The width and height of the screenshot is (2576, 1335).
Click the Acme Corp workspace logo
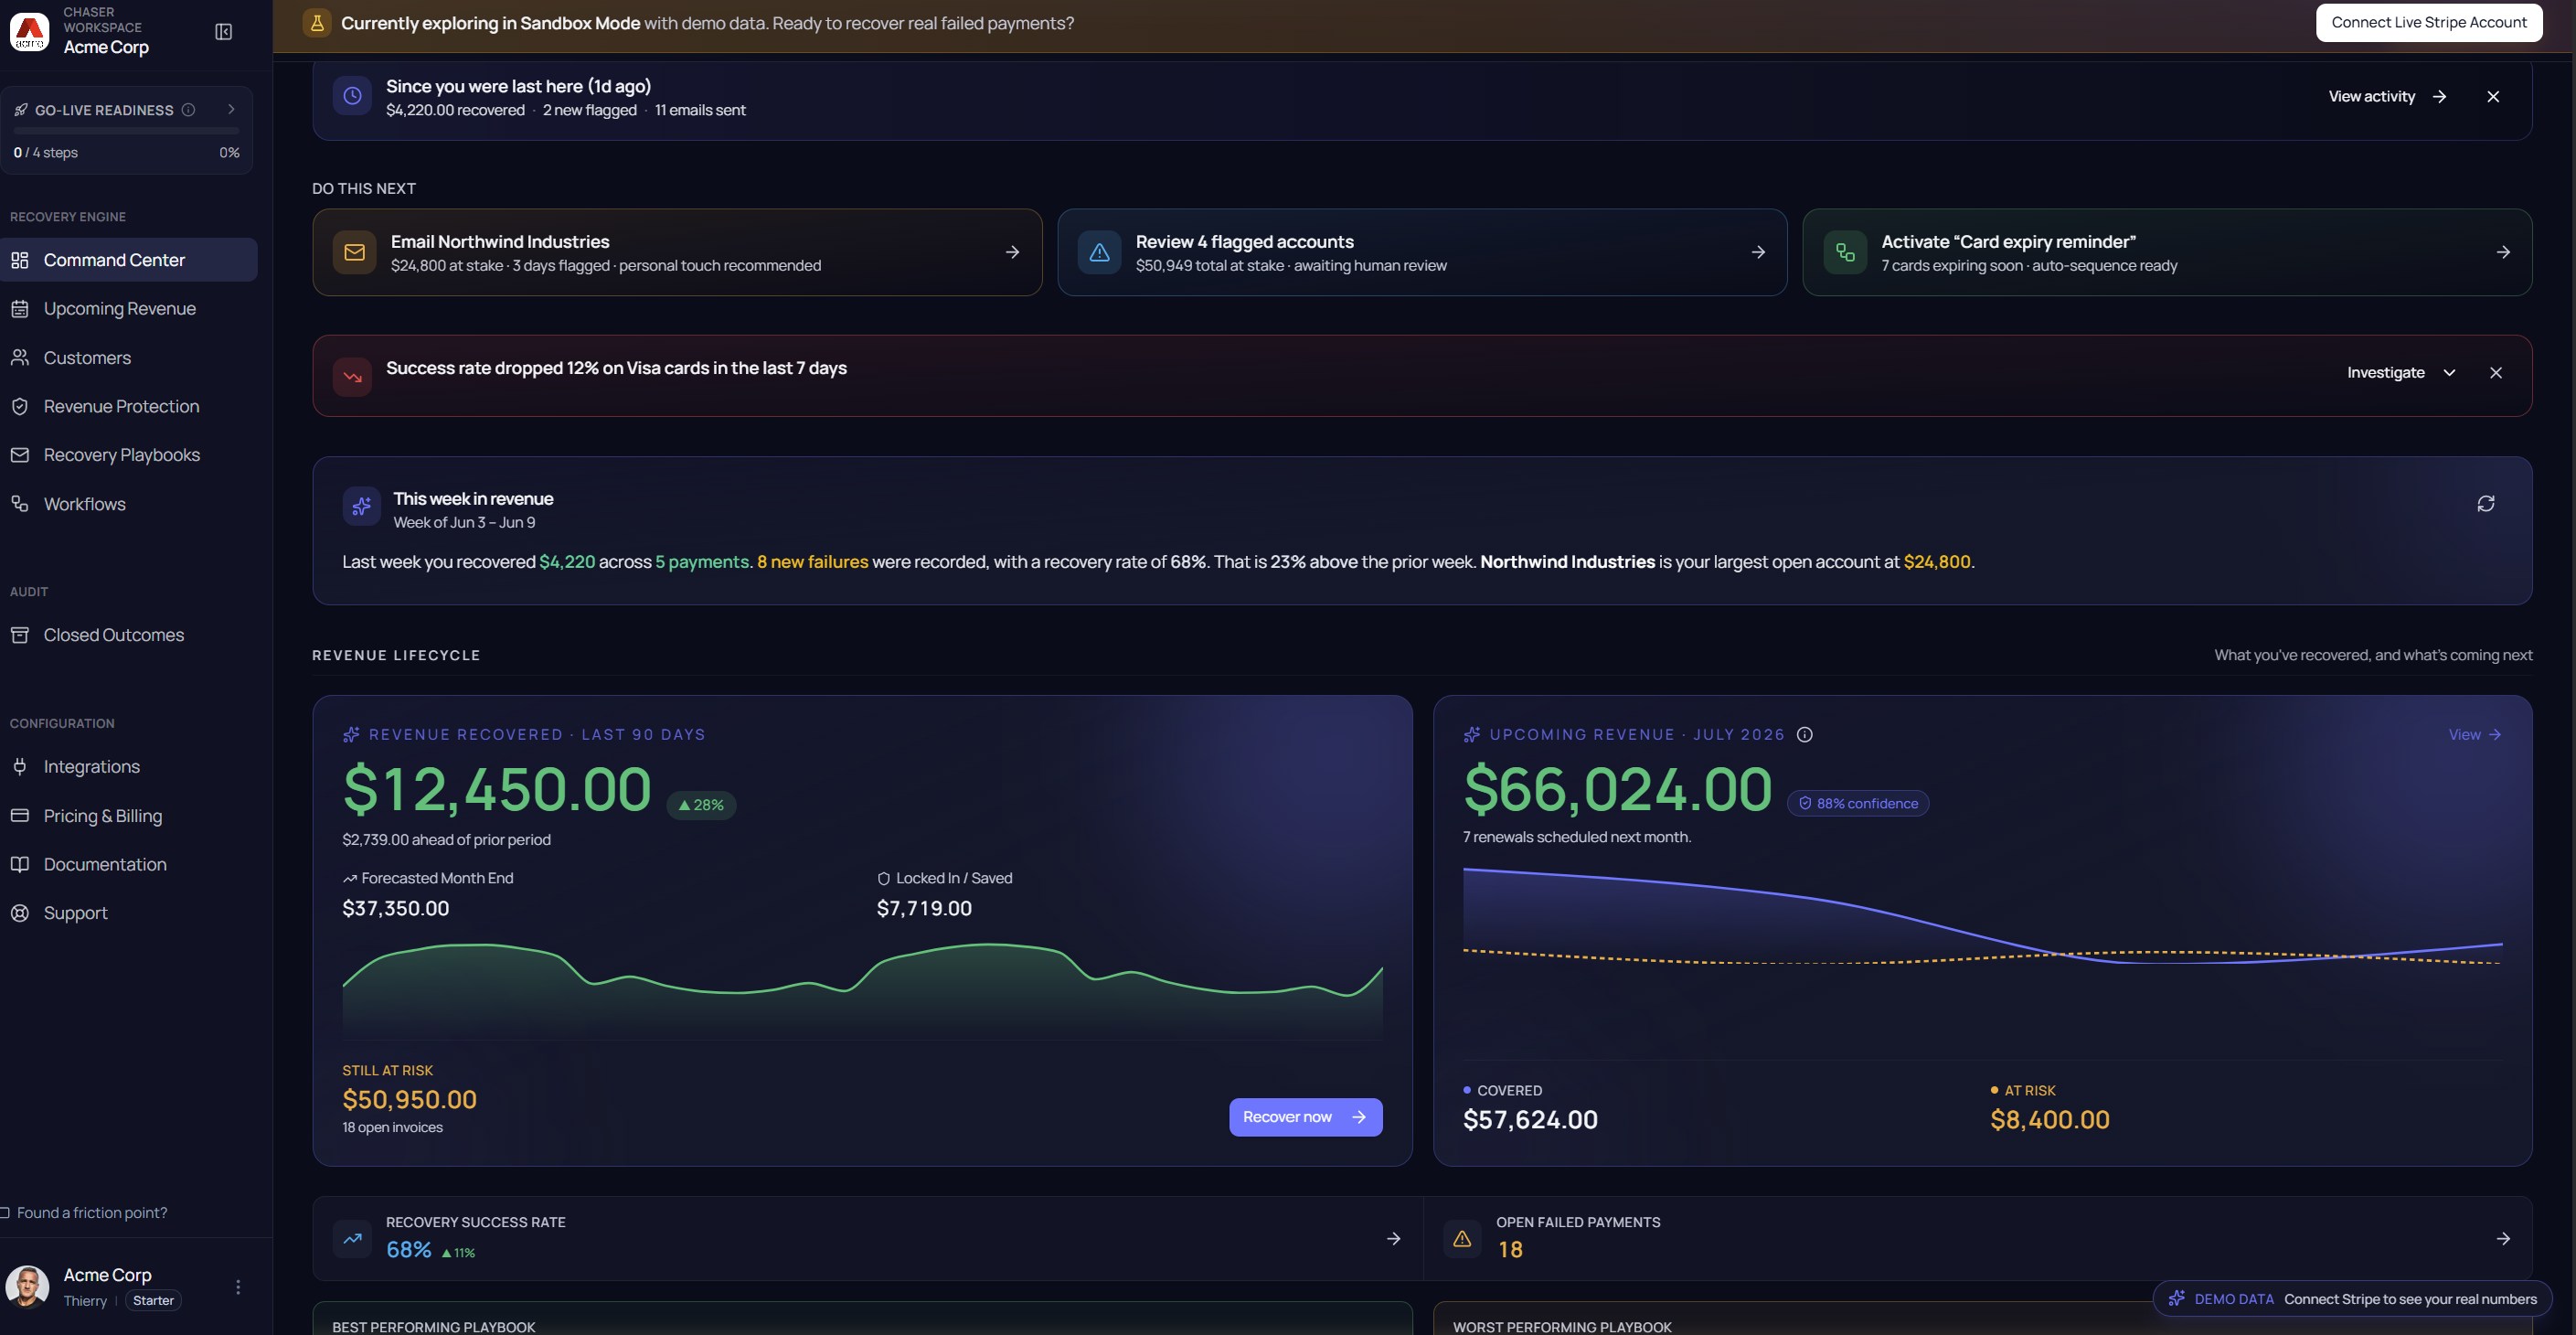tap(29, 32)
